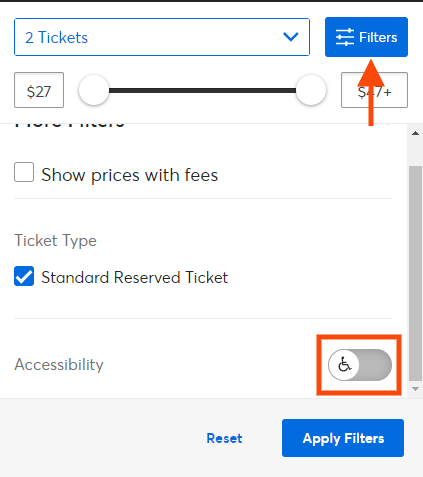Click the price range slider track

[202, 90]
